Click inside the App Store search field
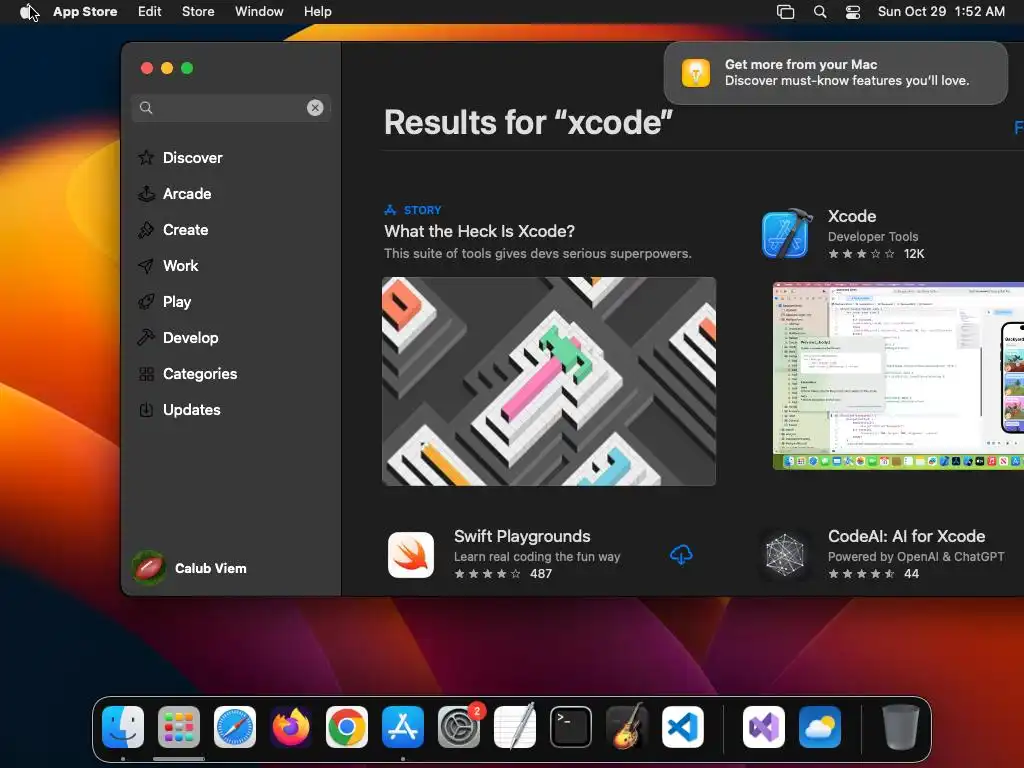Image resolution: width=1024 pixels, height=768 pixels. pos(231,108)
